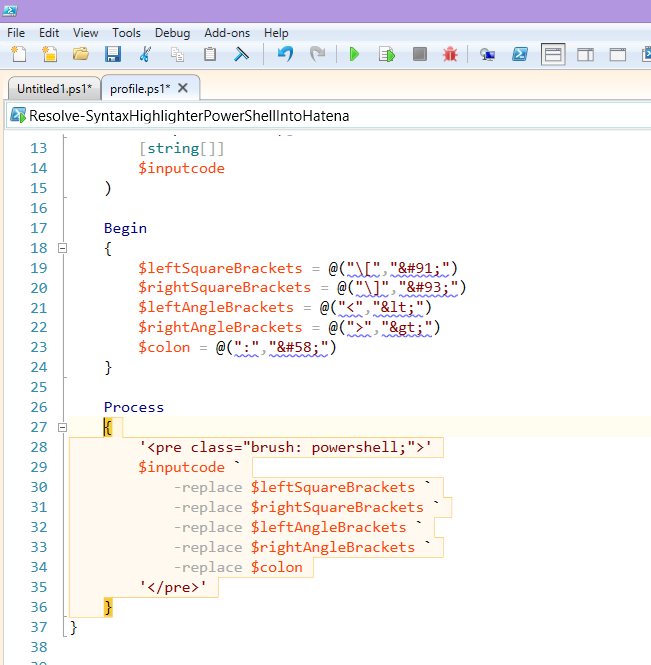Click the New file with star icon
The image size is (651, 665).
coord(50,54)
